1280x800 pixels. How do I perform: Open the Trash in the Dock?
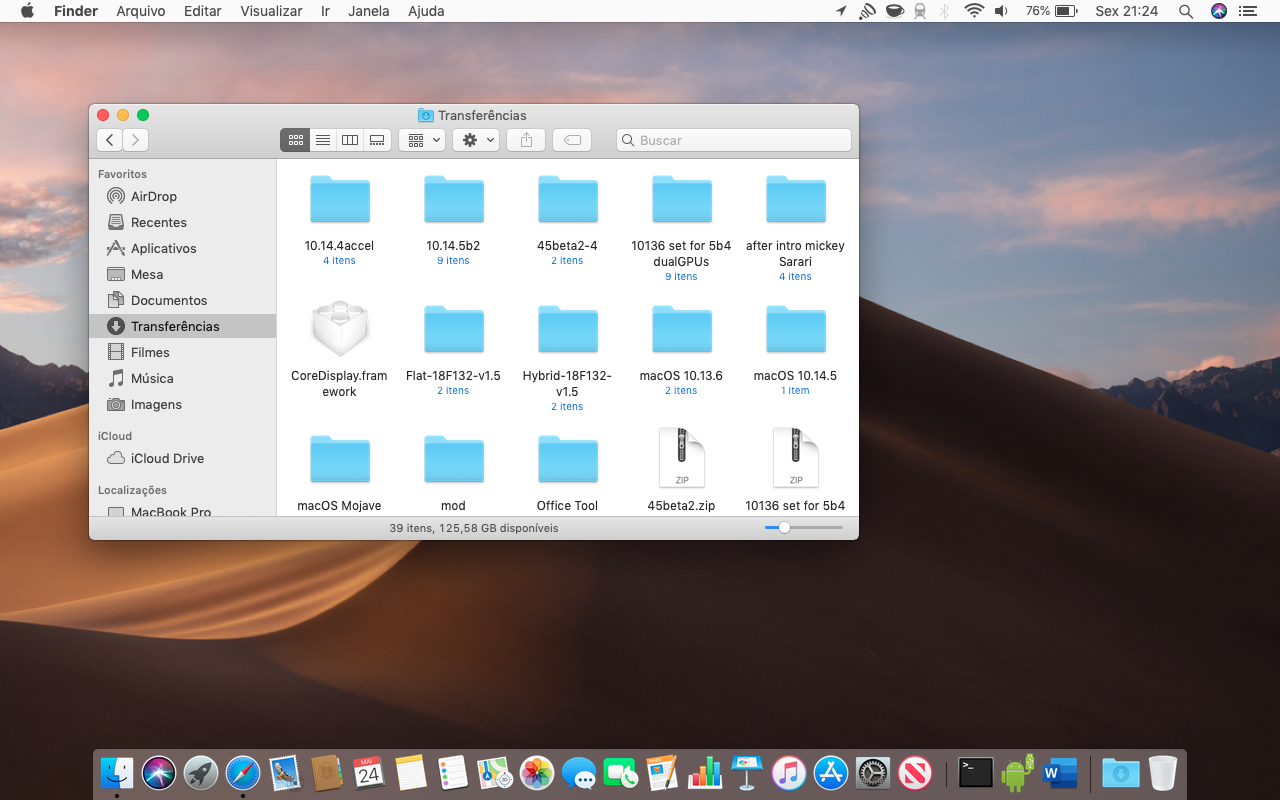(1163, 772)
